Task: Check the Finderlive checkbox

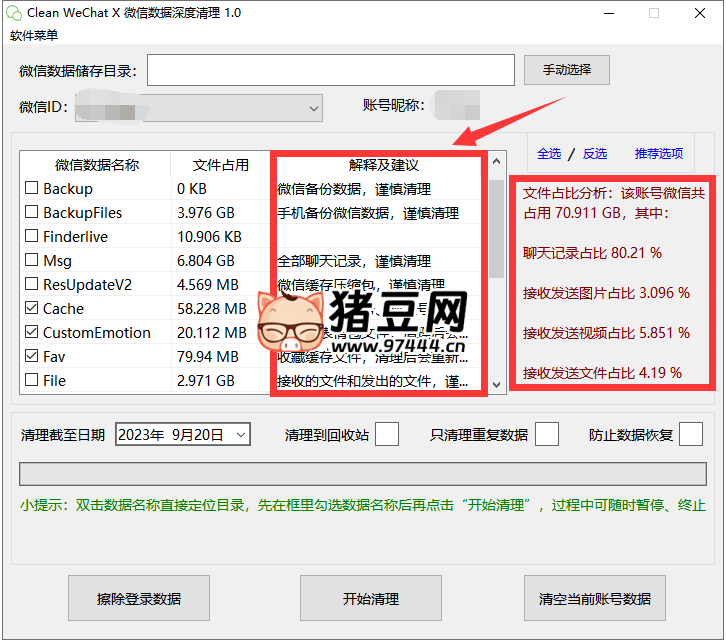Action: point(31,236)
